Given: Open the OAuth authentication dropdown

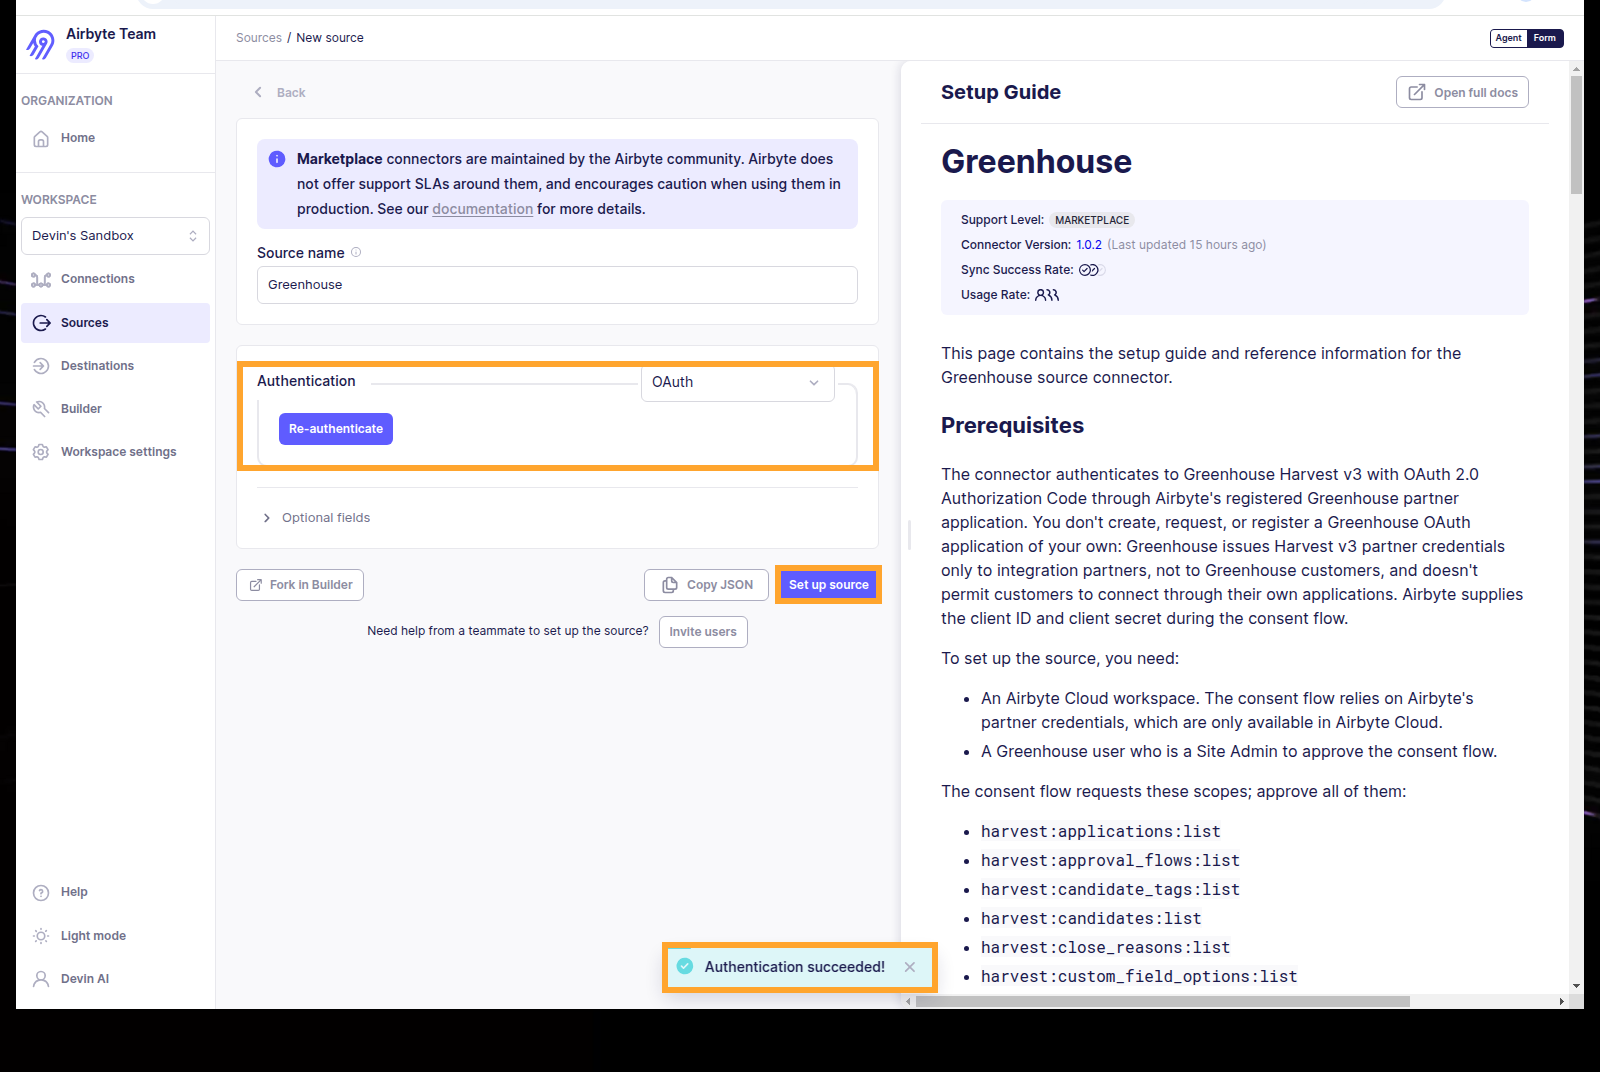Looking at the screenshot, I should pos(738,382).
